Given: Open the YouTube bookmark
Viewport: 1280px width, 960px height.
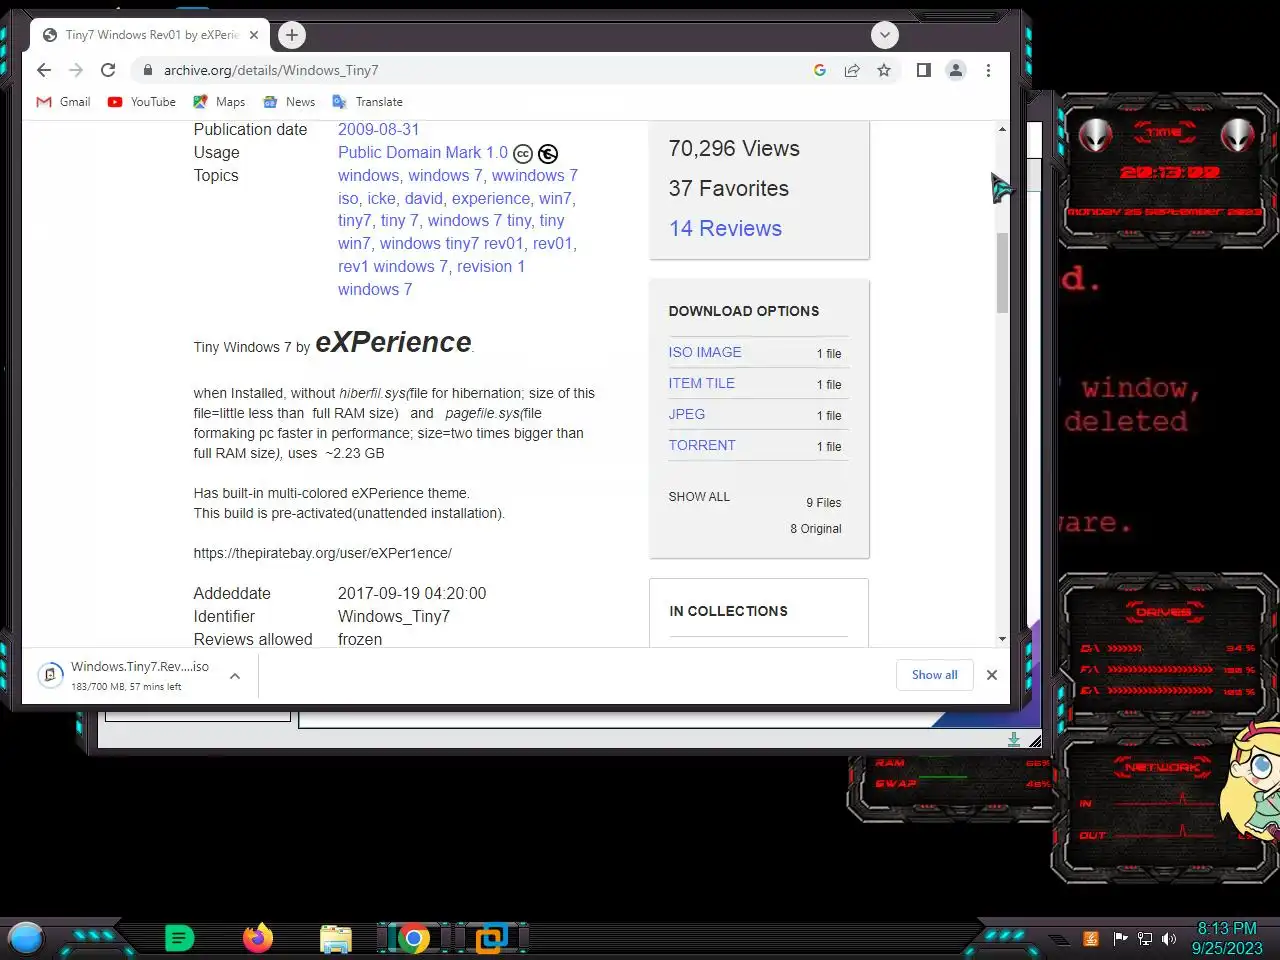Looking at the screenshot, I should 142,102.
